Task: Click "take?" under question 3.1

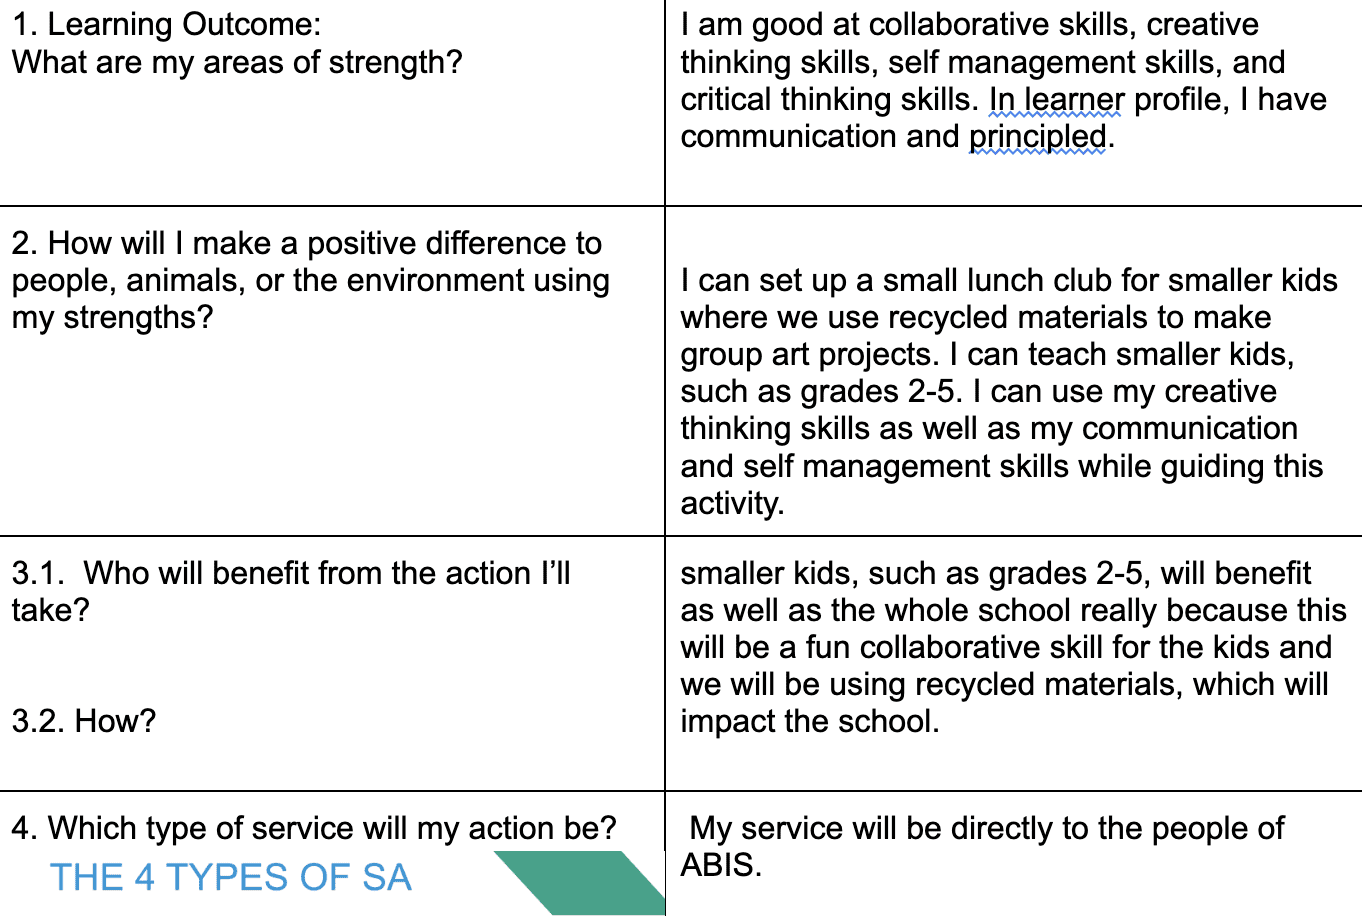Action: click(x=51, y=610)
